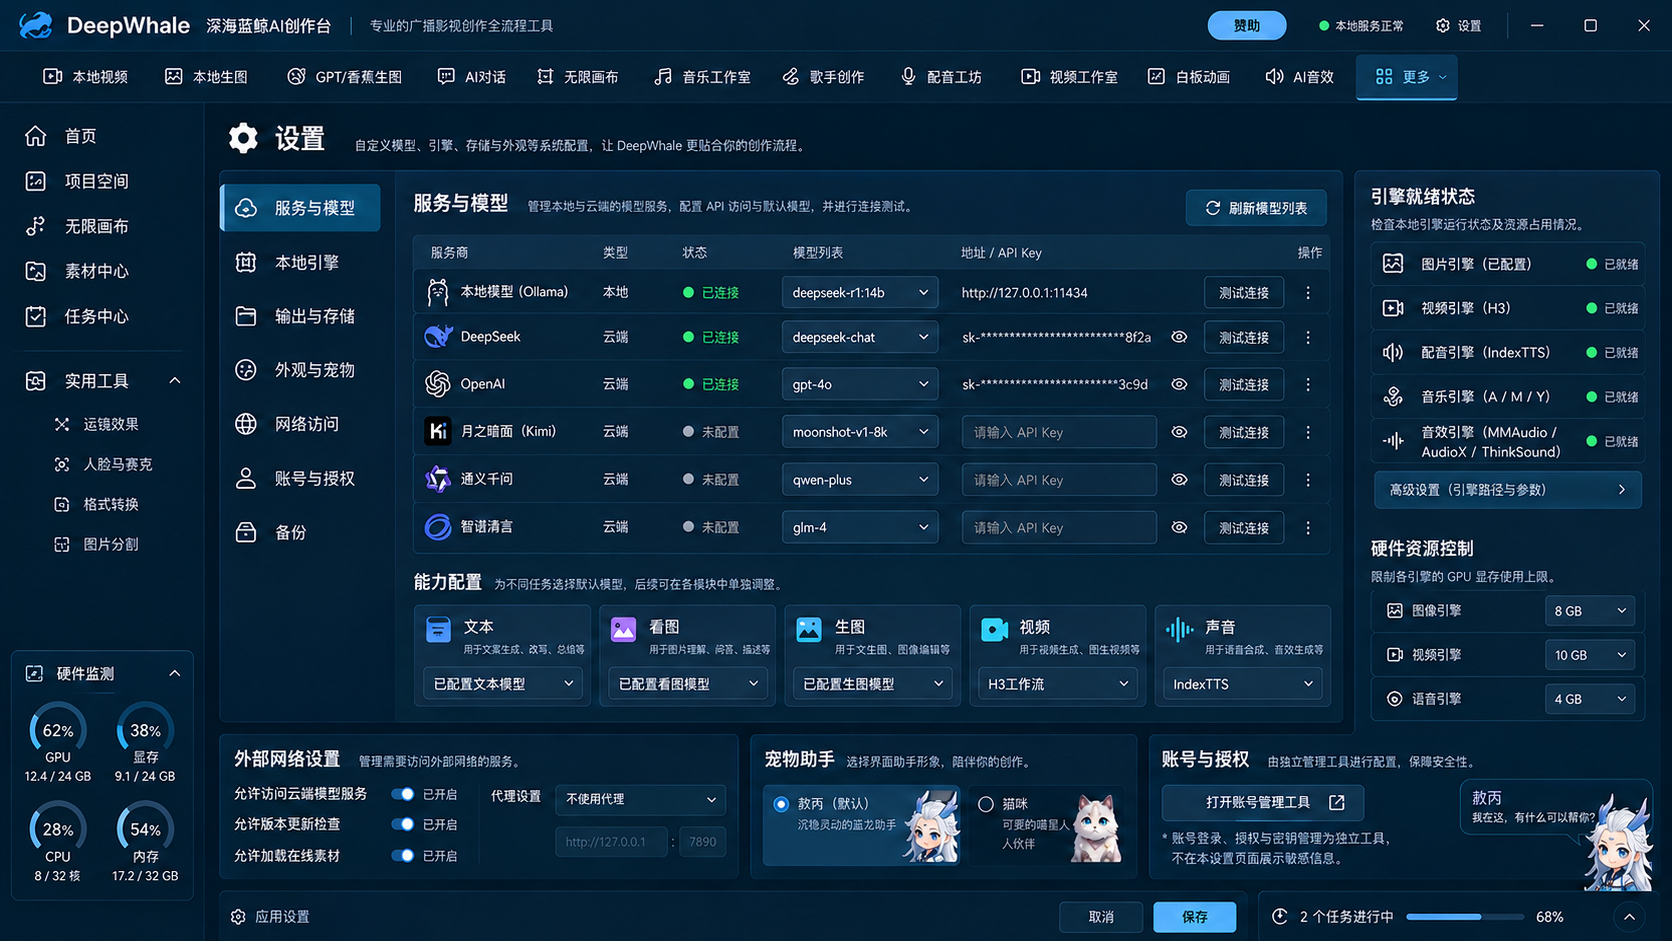Click the task progress bar at 68%
1672x941 pixels.
point(1465,917)
